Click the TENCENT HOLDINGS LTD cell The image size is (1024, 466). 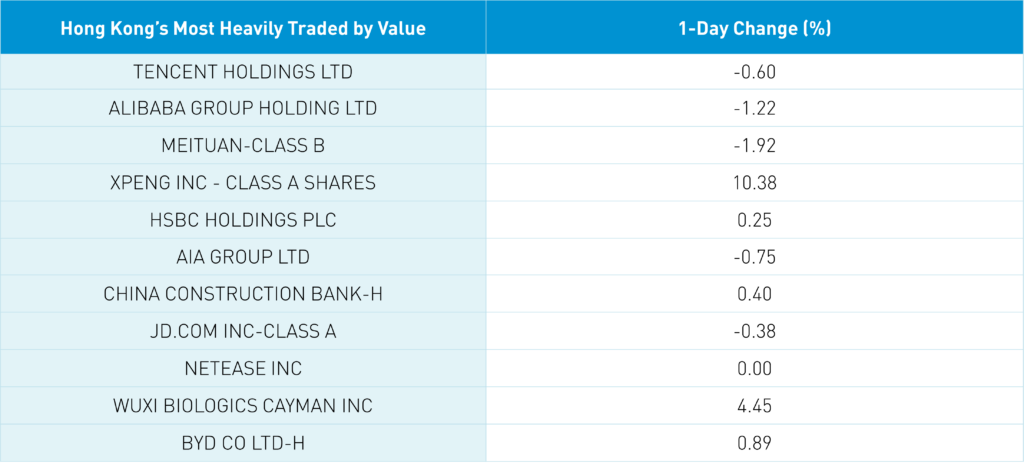click(243, 72)
